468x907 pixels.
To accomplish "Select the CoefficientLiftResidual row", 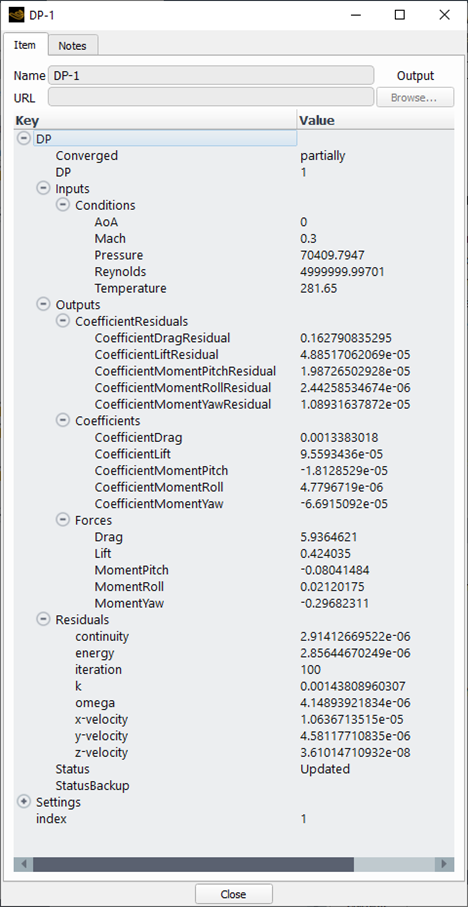I will pos(234,355).
